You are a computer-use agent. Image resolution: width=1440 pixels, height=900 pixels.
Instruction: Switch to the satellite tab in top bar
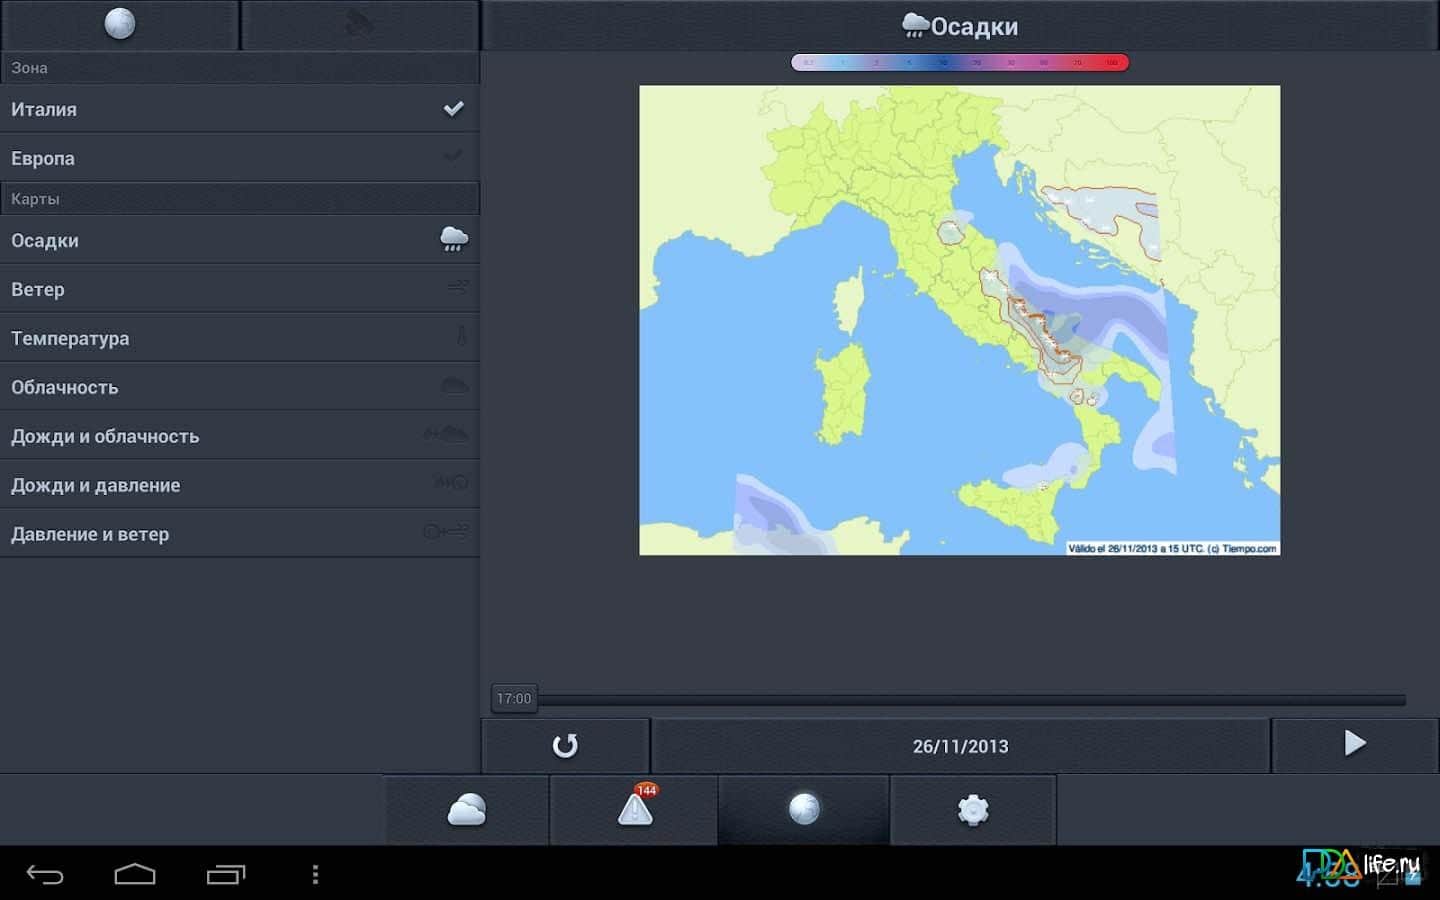pos(360,24)
